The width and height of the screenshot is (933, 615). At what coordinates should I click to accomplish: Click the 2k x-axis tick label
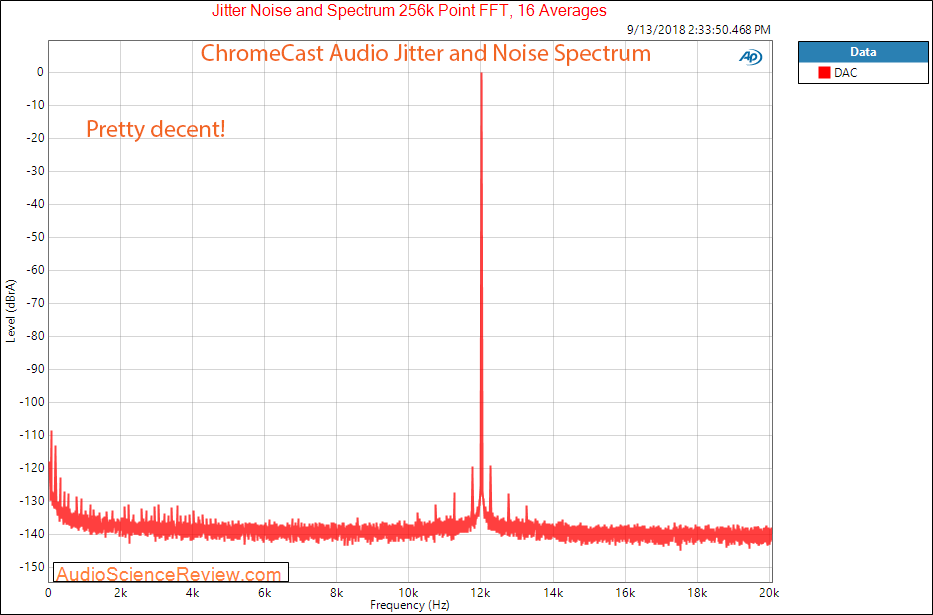pyautogui.click(x=121, y=593)
